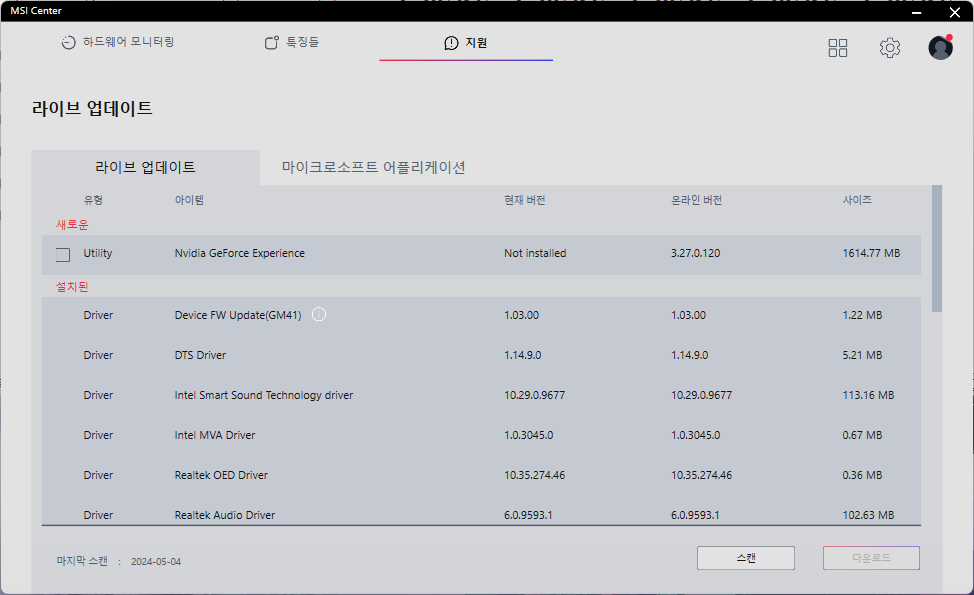Click the 현재 버전 column header
Screen dimensions: 974x595
(x=525, y=200)
